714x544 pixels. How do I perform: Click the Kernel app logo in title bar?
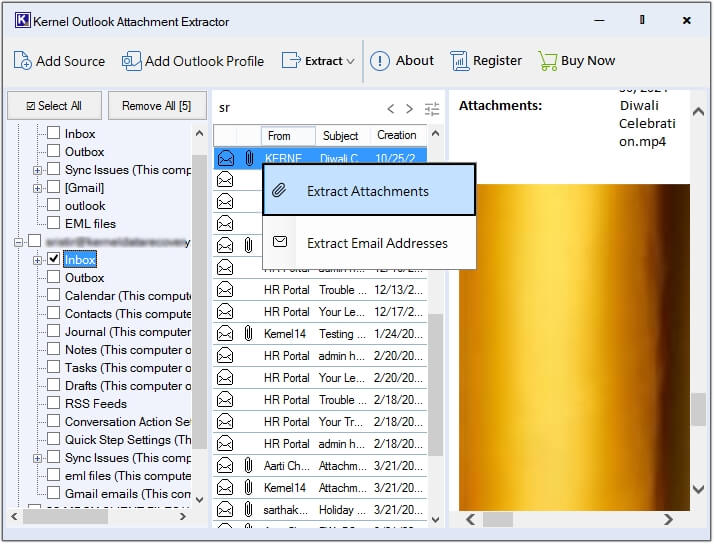click(22, 20)
